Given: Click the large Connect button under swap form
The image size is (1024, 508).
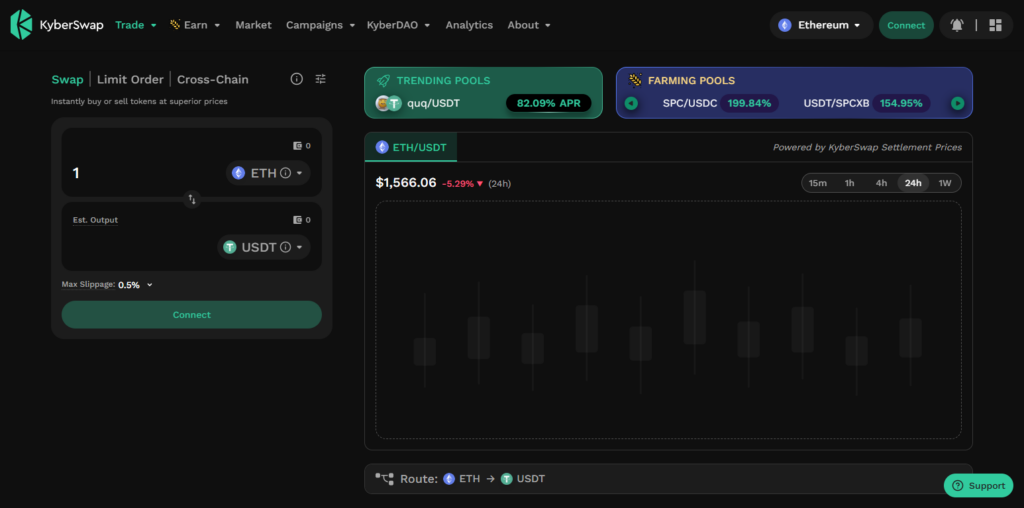Looking at the screenshot, I should [x=191, y=315].
